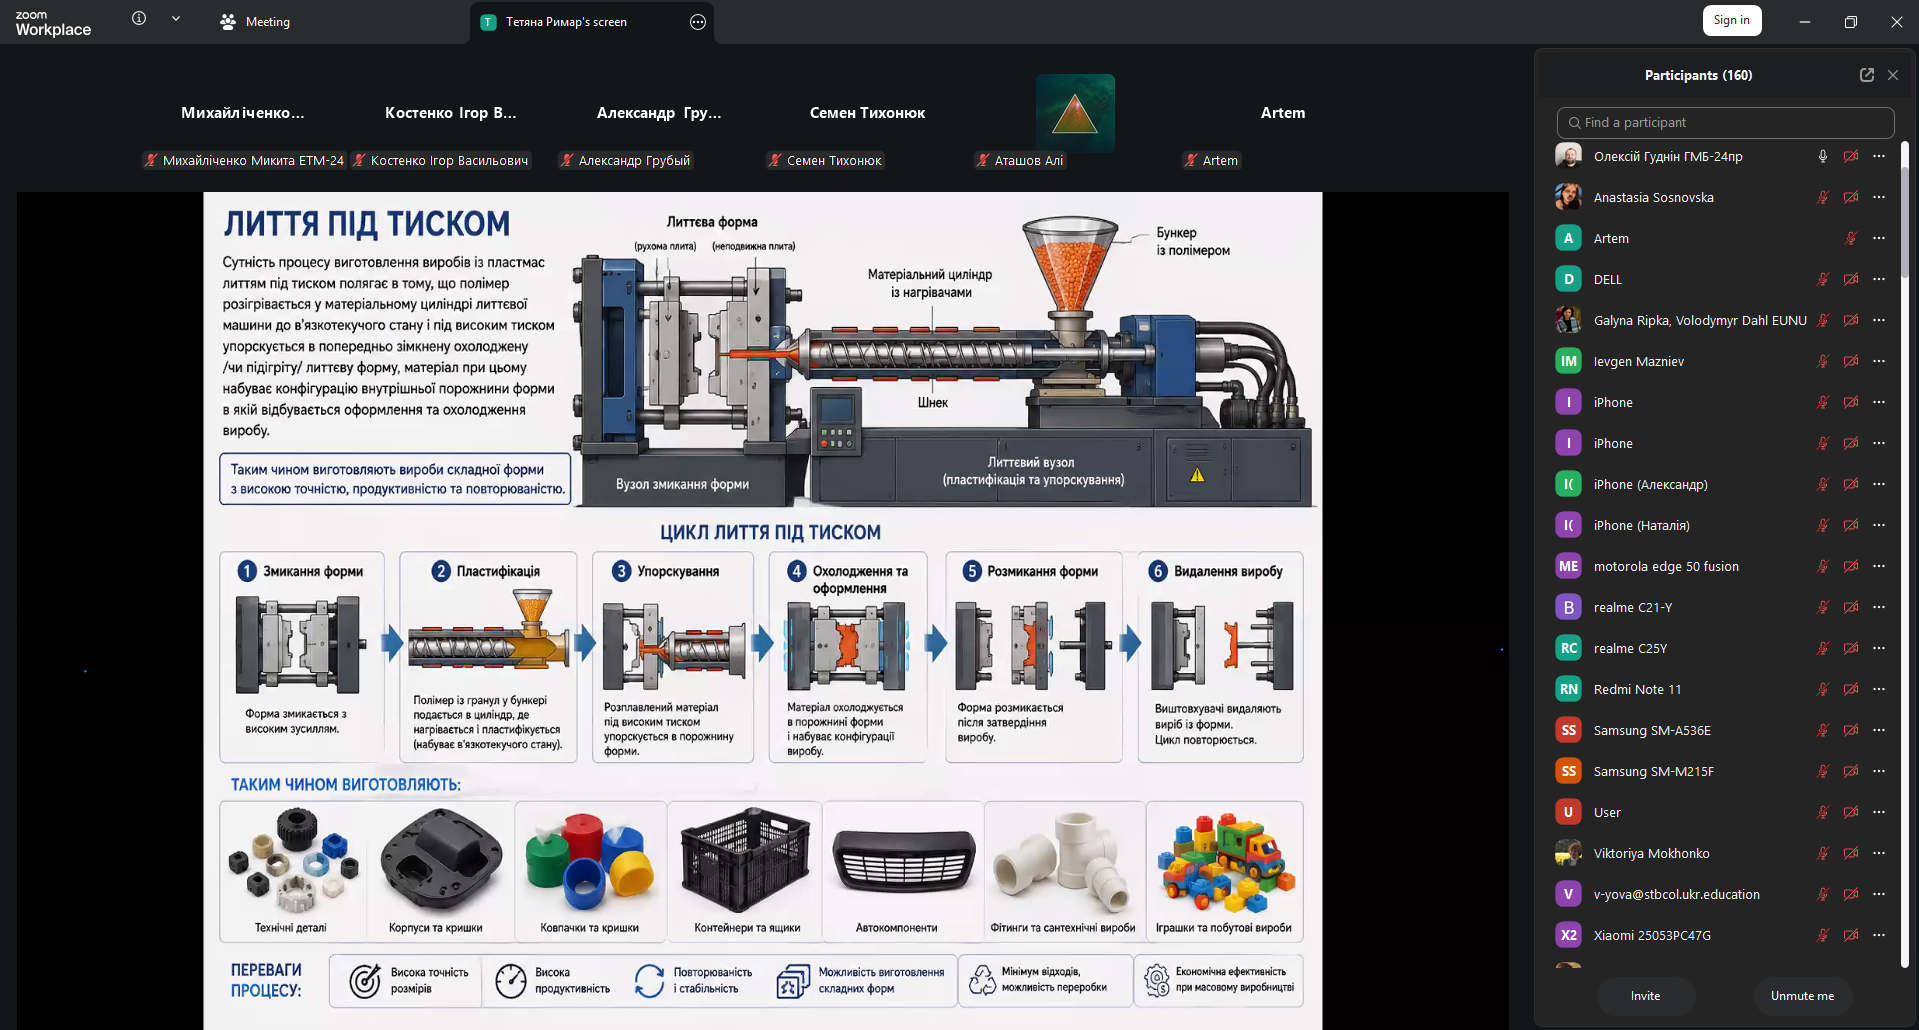Open more options on the shared screen tab
The width and height of the screenshot is (1919, 1030).
698,22
